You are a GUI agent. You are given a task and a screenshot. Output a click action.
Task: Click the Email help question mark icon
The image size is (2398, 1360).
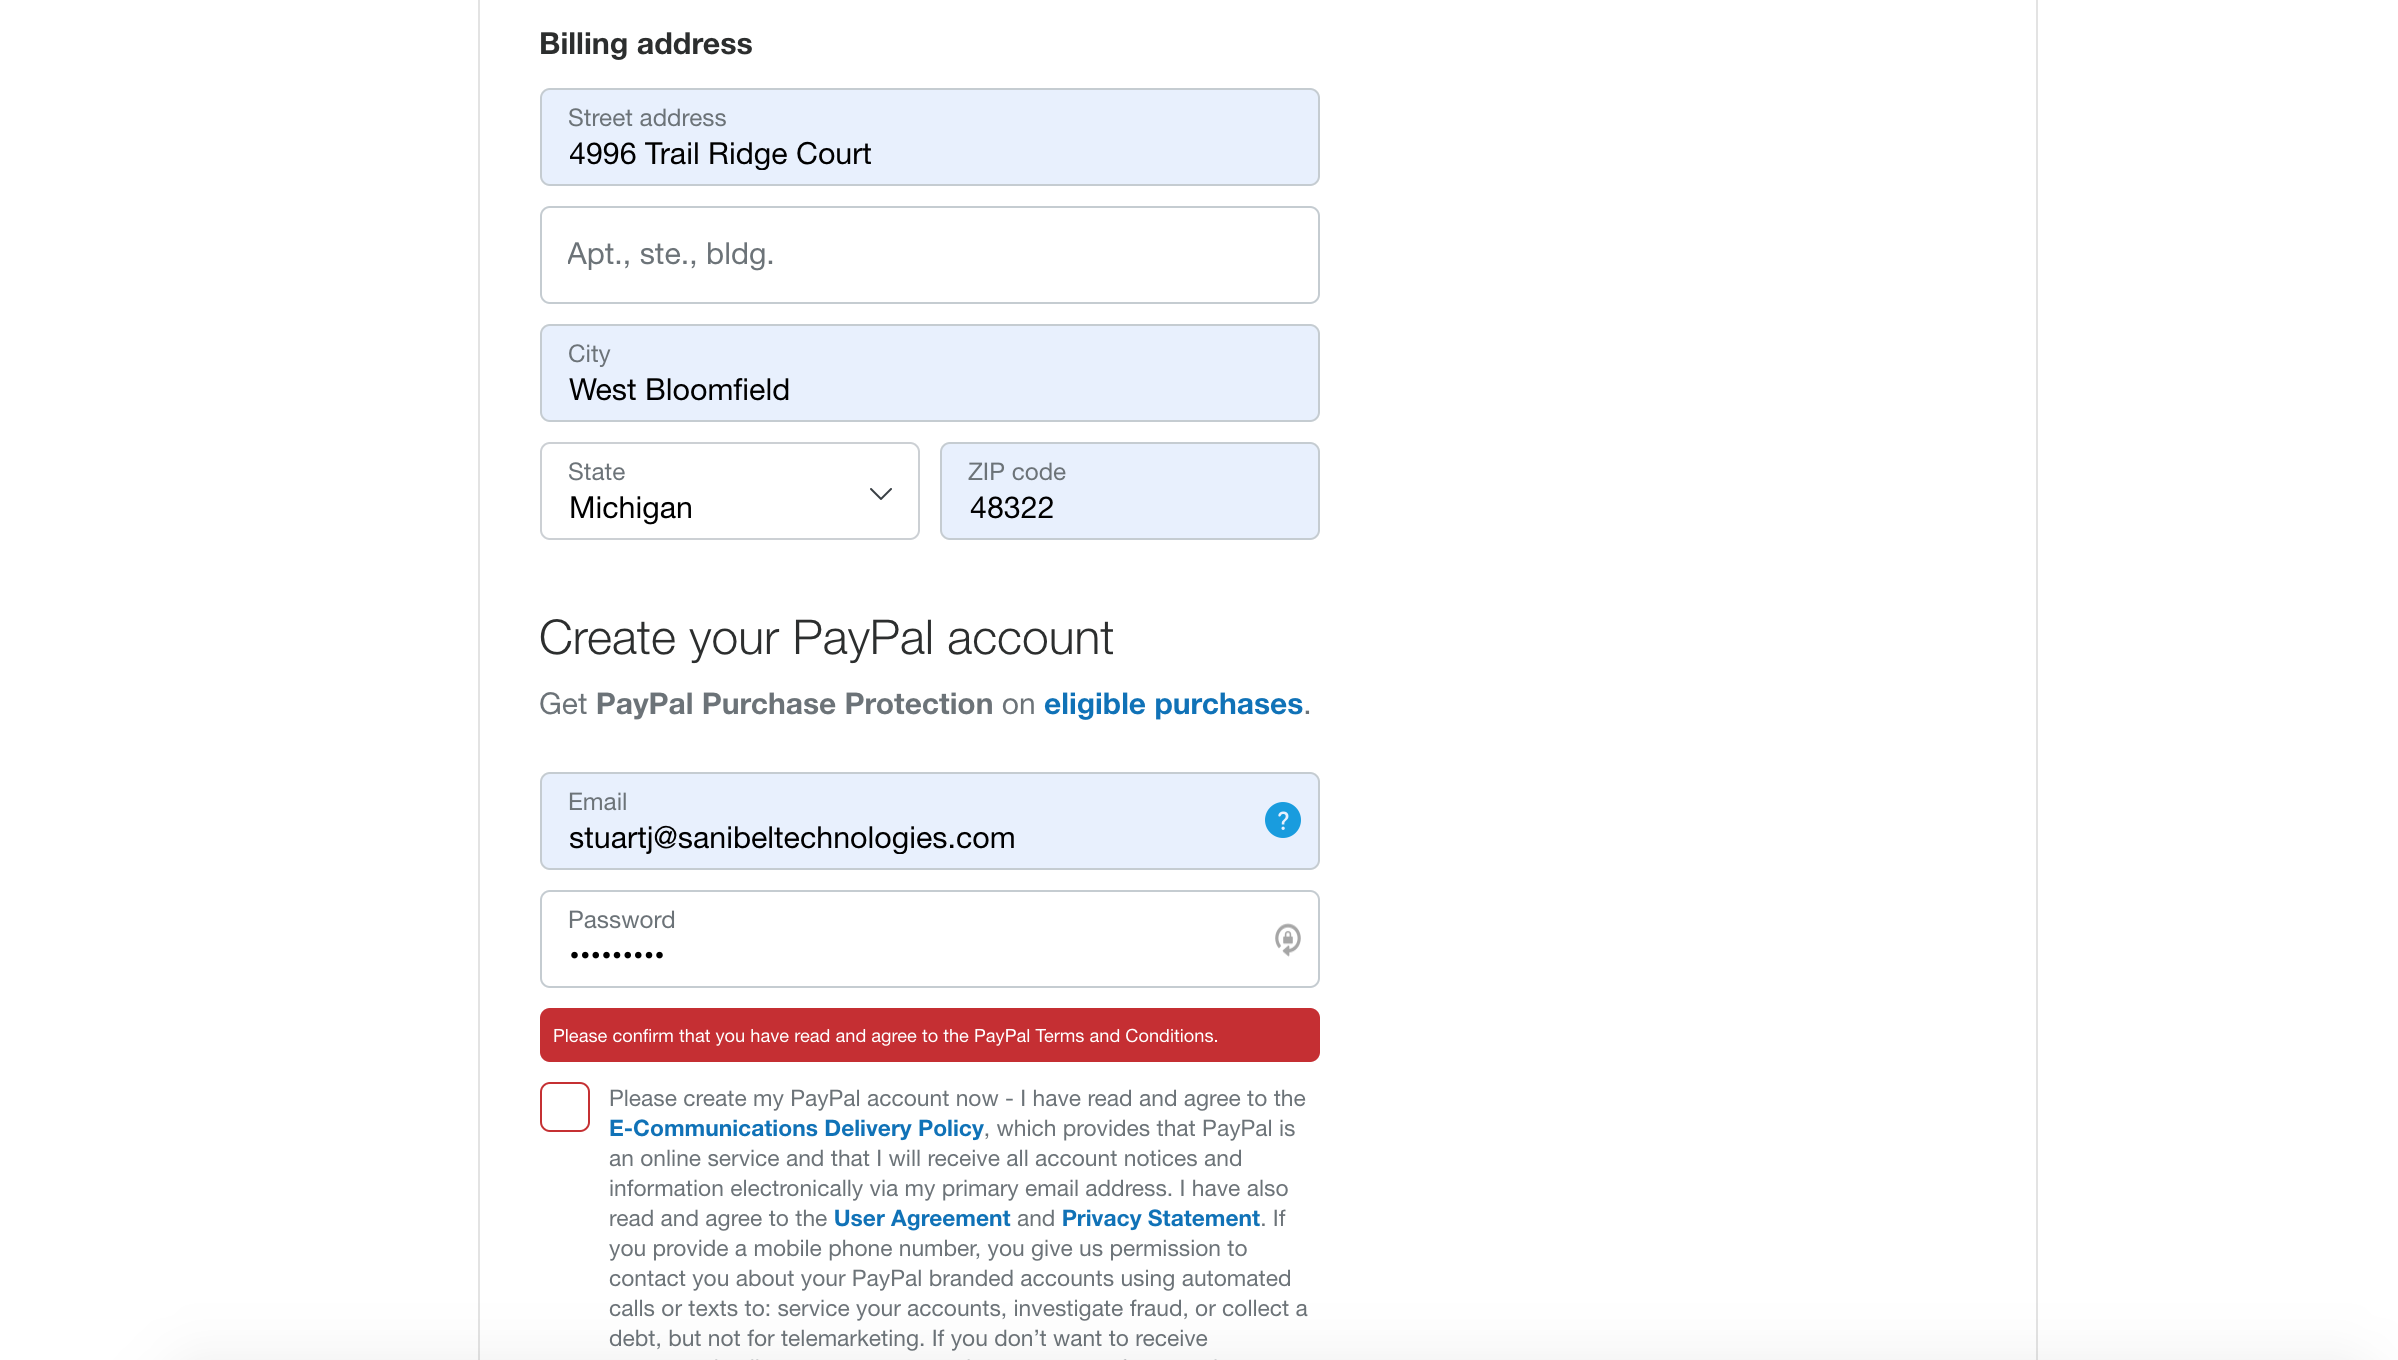(1282, 821)
